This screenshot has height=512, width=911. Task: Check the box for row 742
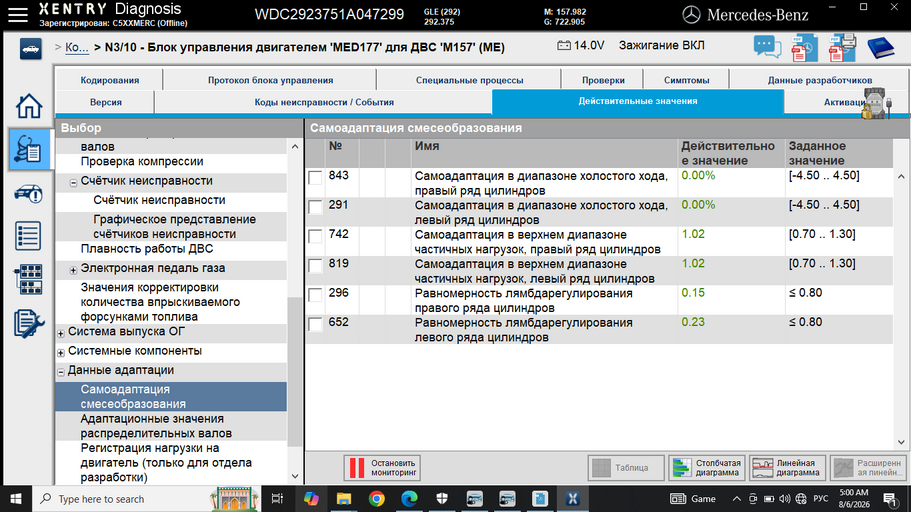[x=315, y=236]
